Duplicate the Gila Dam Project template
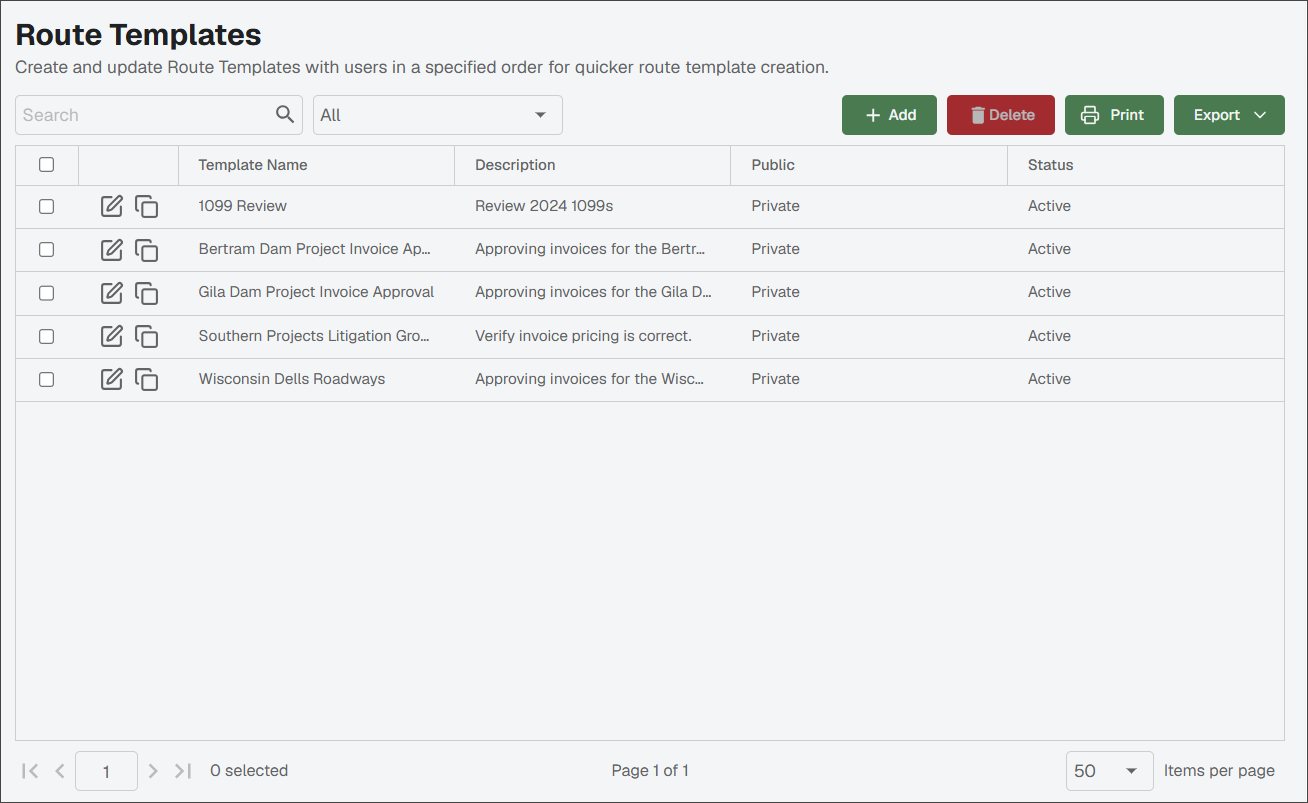Viewport: 1308px width, 803px height. (147, 293)
